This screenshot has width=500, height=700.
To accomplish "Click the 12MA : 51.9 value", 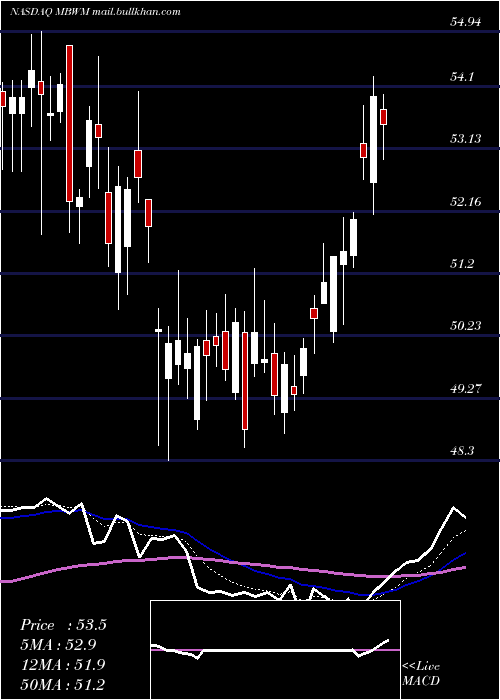I will point(63,665).
